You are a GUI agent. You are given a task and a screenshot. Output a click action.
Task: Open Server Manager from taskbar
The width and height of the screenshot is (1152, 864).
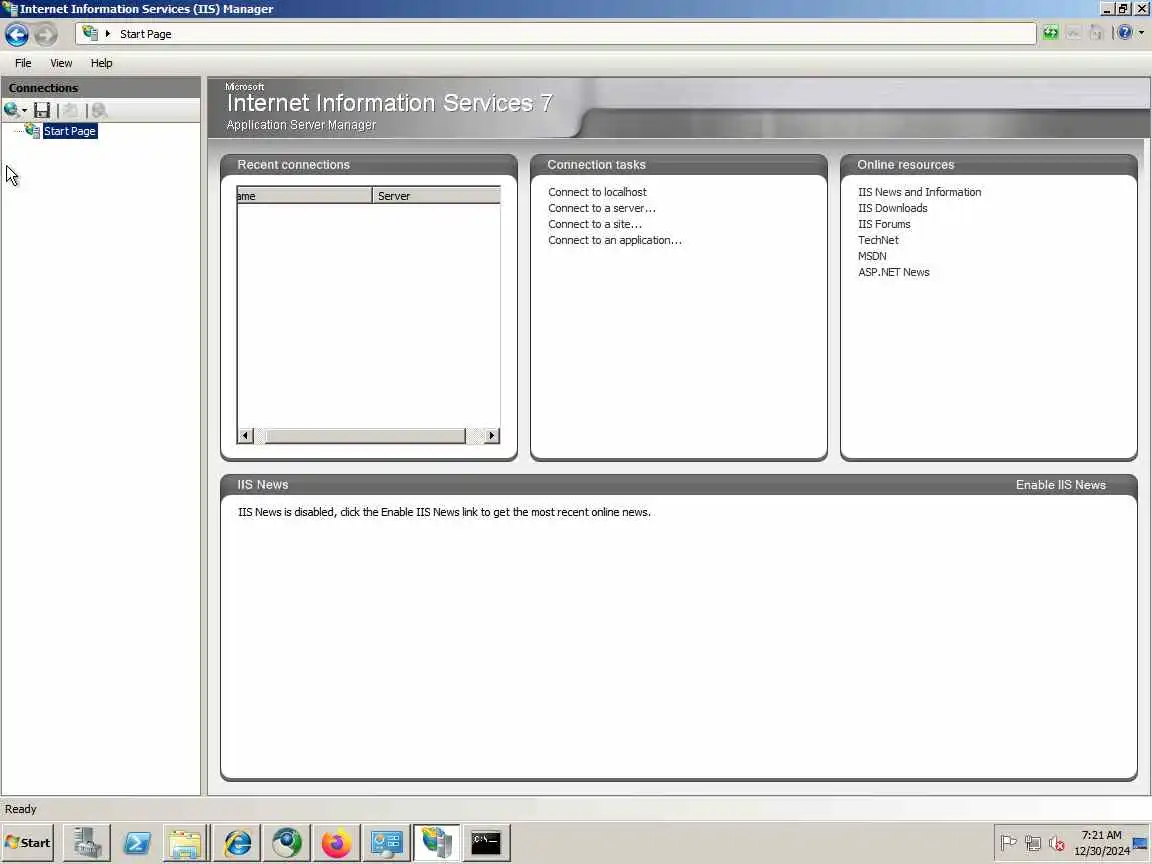click(x=87, y=842)
